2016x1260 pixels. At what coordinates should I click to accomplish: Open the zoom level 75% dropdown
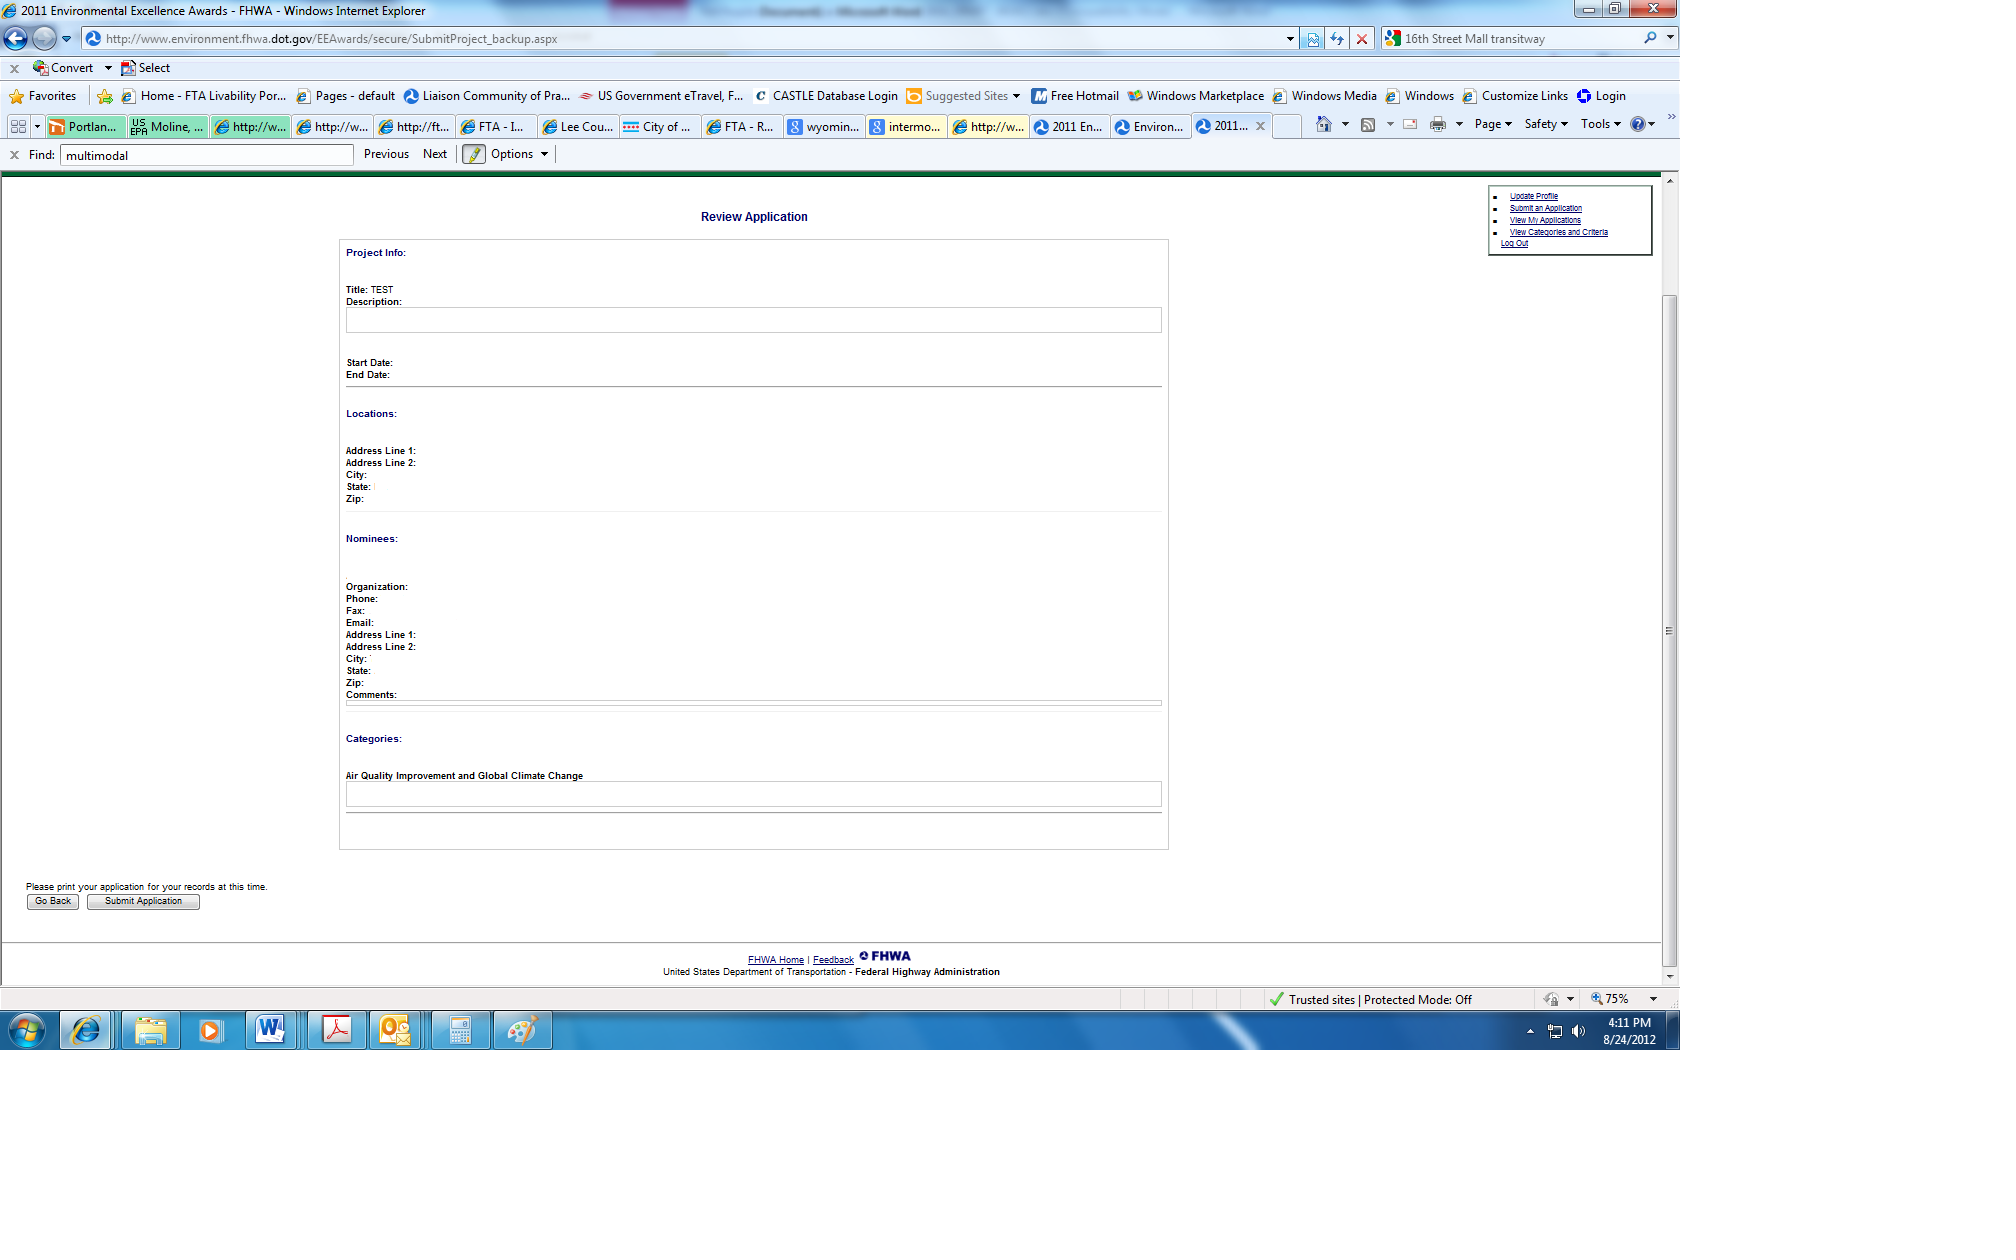click(x=1653, y=999)
